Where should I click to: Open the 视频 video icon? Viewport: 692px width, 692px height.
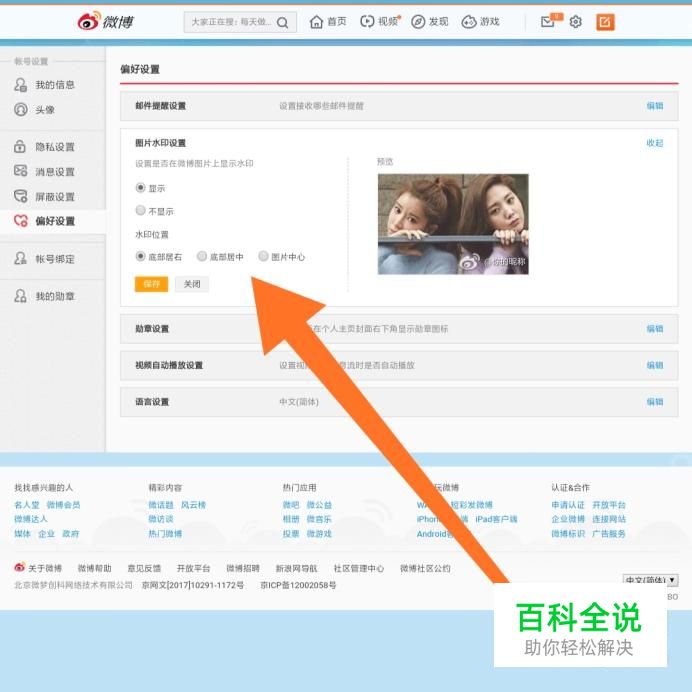coord(367,21)
